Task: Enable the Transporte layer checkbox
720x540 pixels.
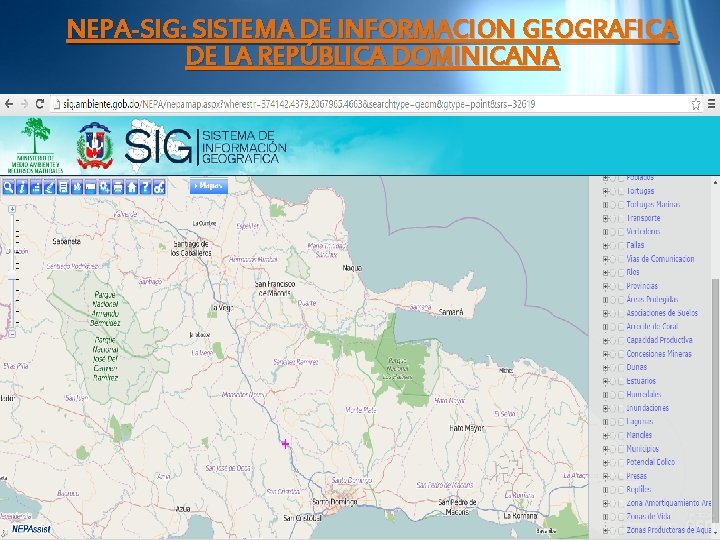Action: tap(621, 219)
